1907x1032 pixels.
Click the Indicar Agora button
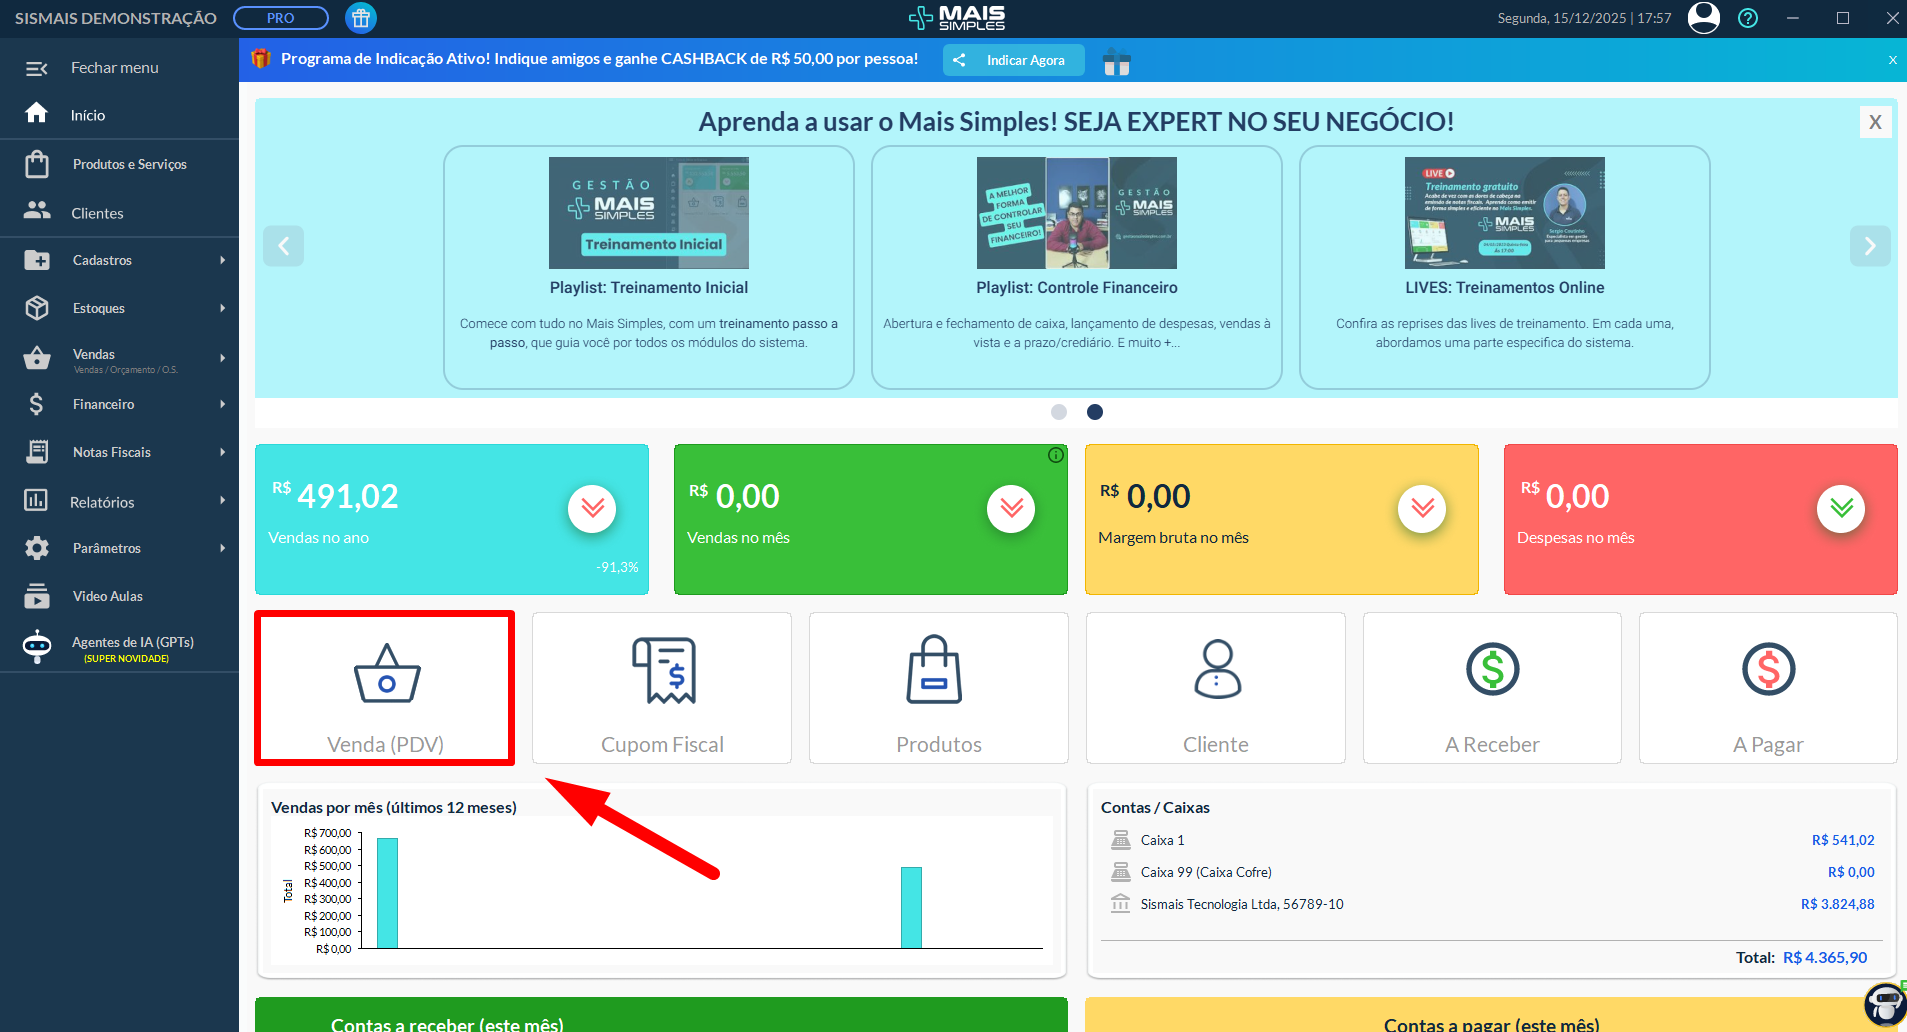point(1013,60)
